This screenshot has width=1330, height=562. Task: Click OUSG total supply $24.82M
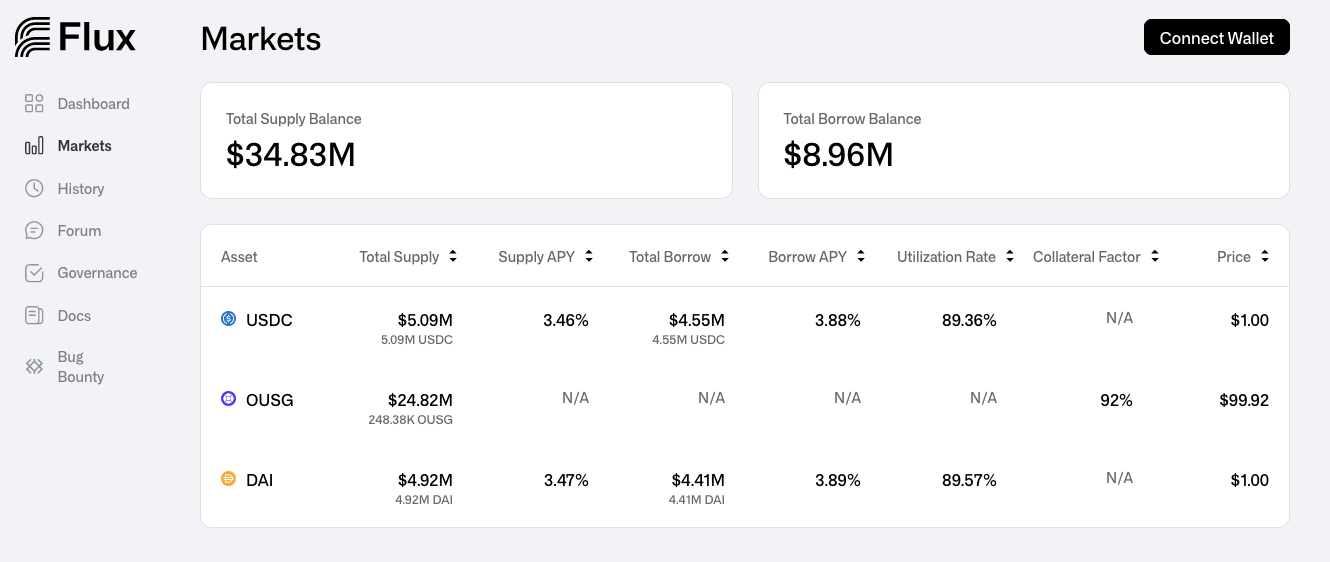pyautogui.click(x=420, y=400)
